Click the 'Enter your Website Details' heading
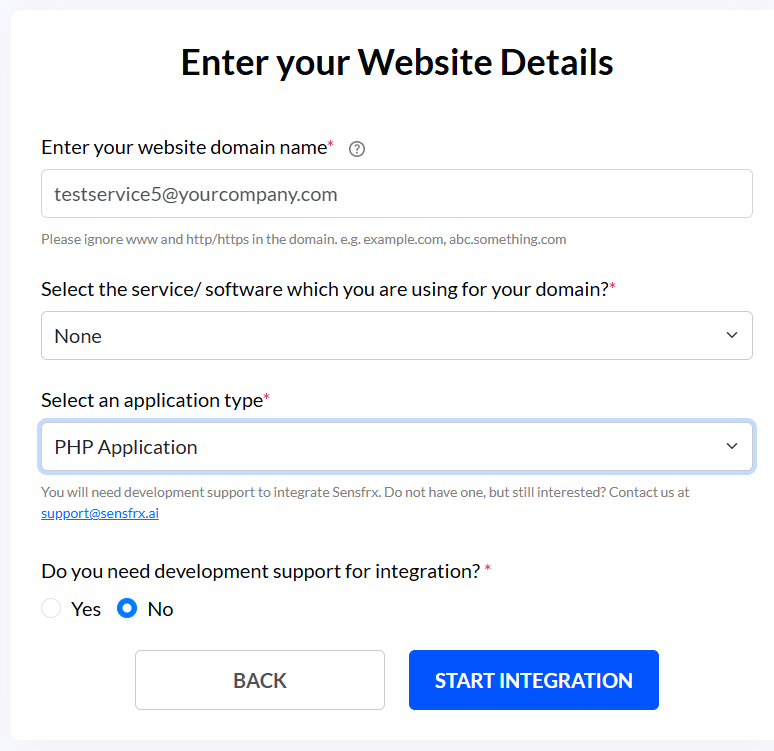This screenshot has width=774, height=751. click(x=397, y=63)
